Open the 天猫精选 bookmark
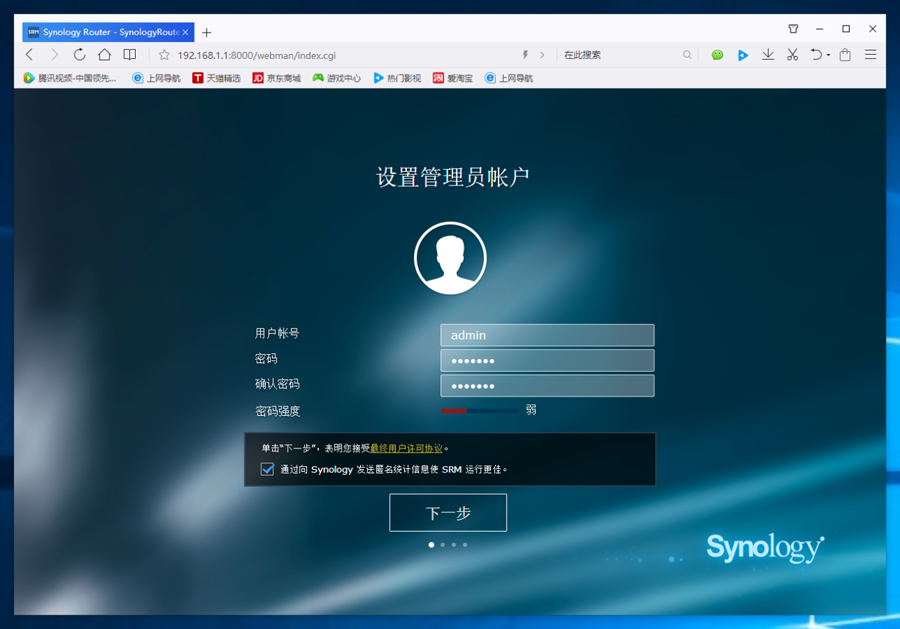Screen dimensions: 900x629 pos(216,78)
